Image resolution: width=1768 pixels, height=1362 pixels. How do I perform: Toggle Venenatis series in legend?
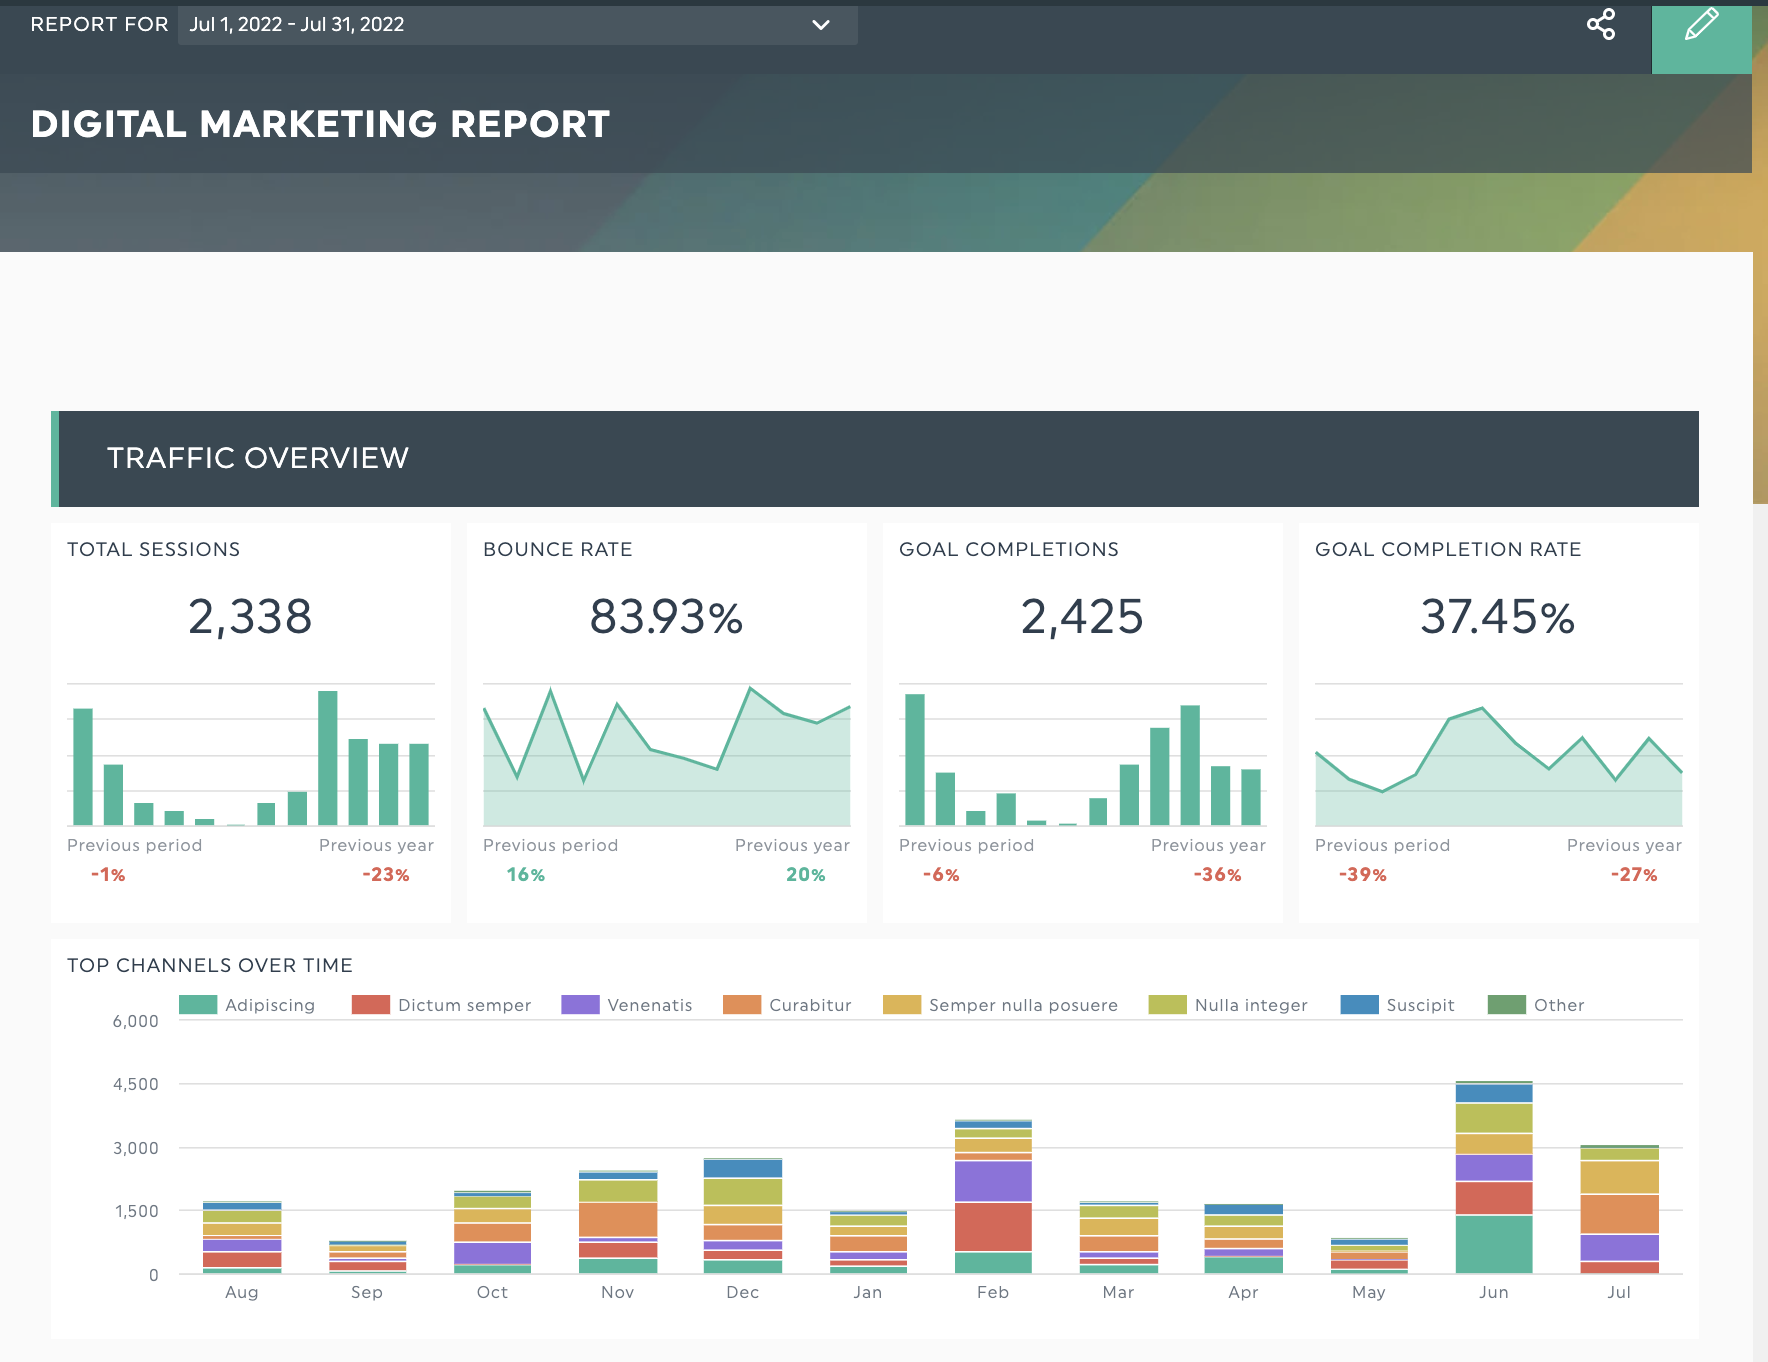(627, 1005)
